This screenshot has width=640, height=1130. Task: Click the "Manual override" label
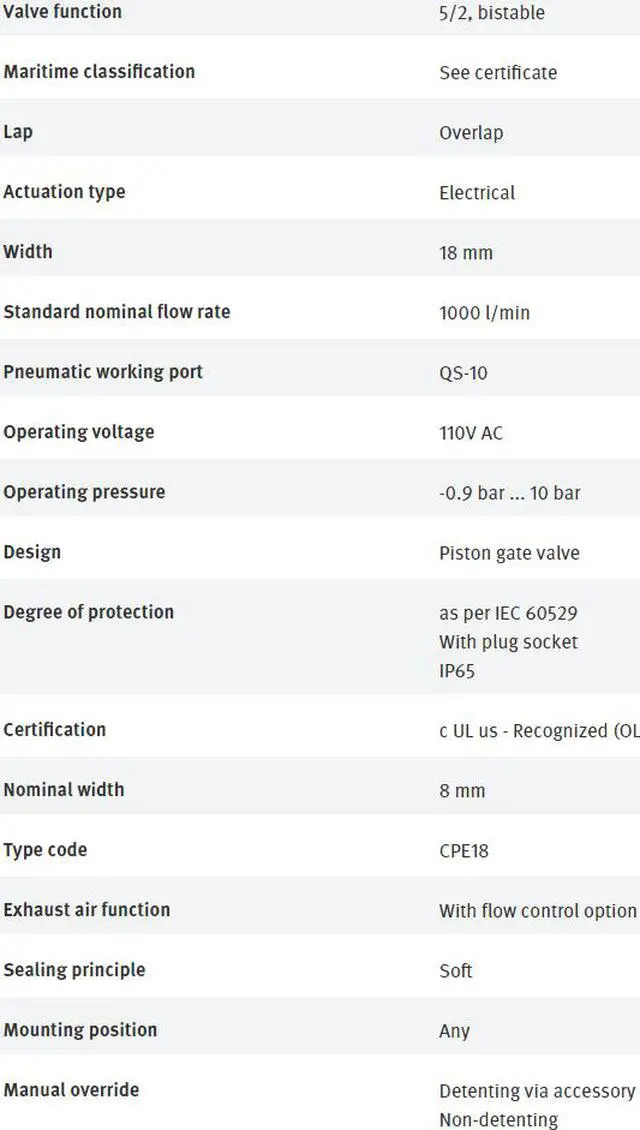[71, 1090]
